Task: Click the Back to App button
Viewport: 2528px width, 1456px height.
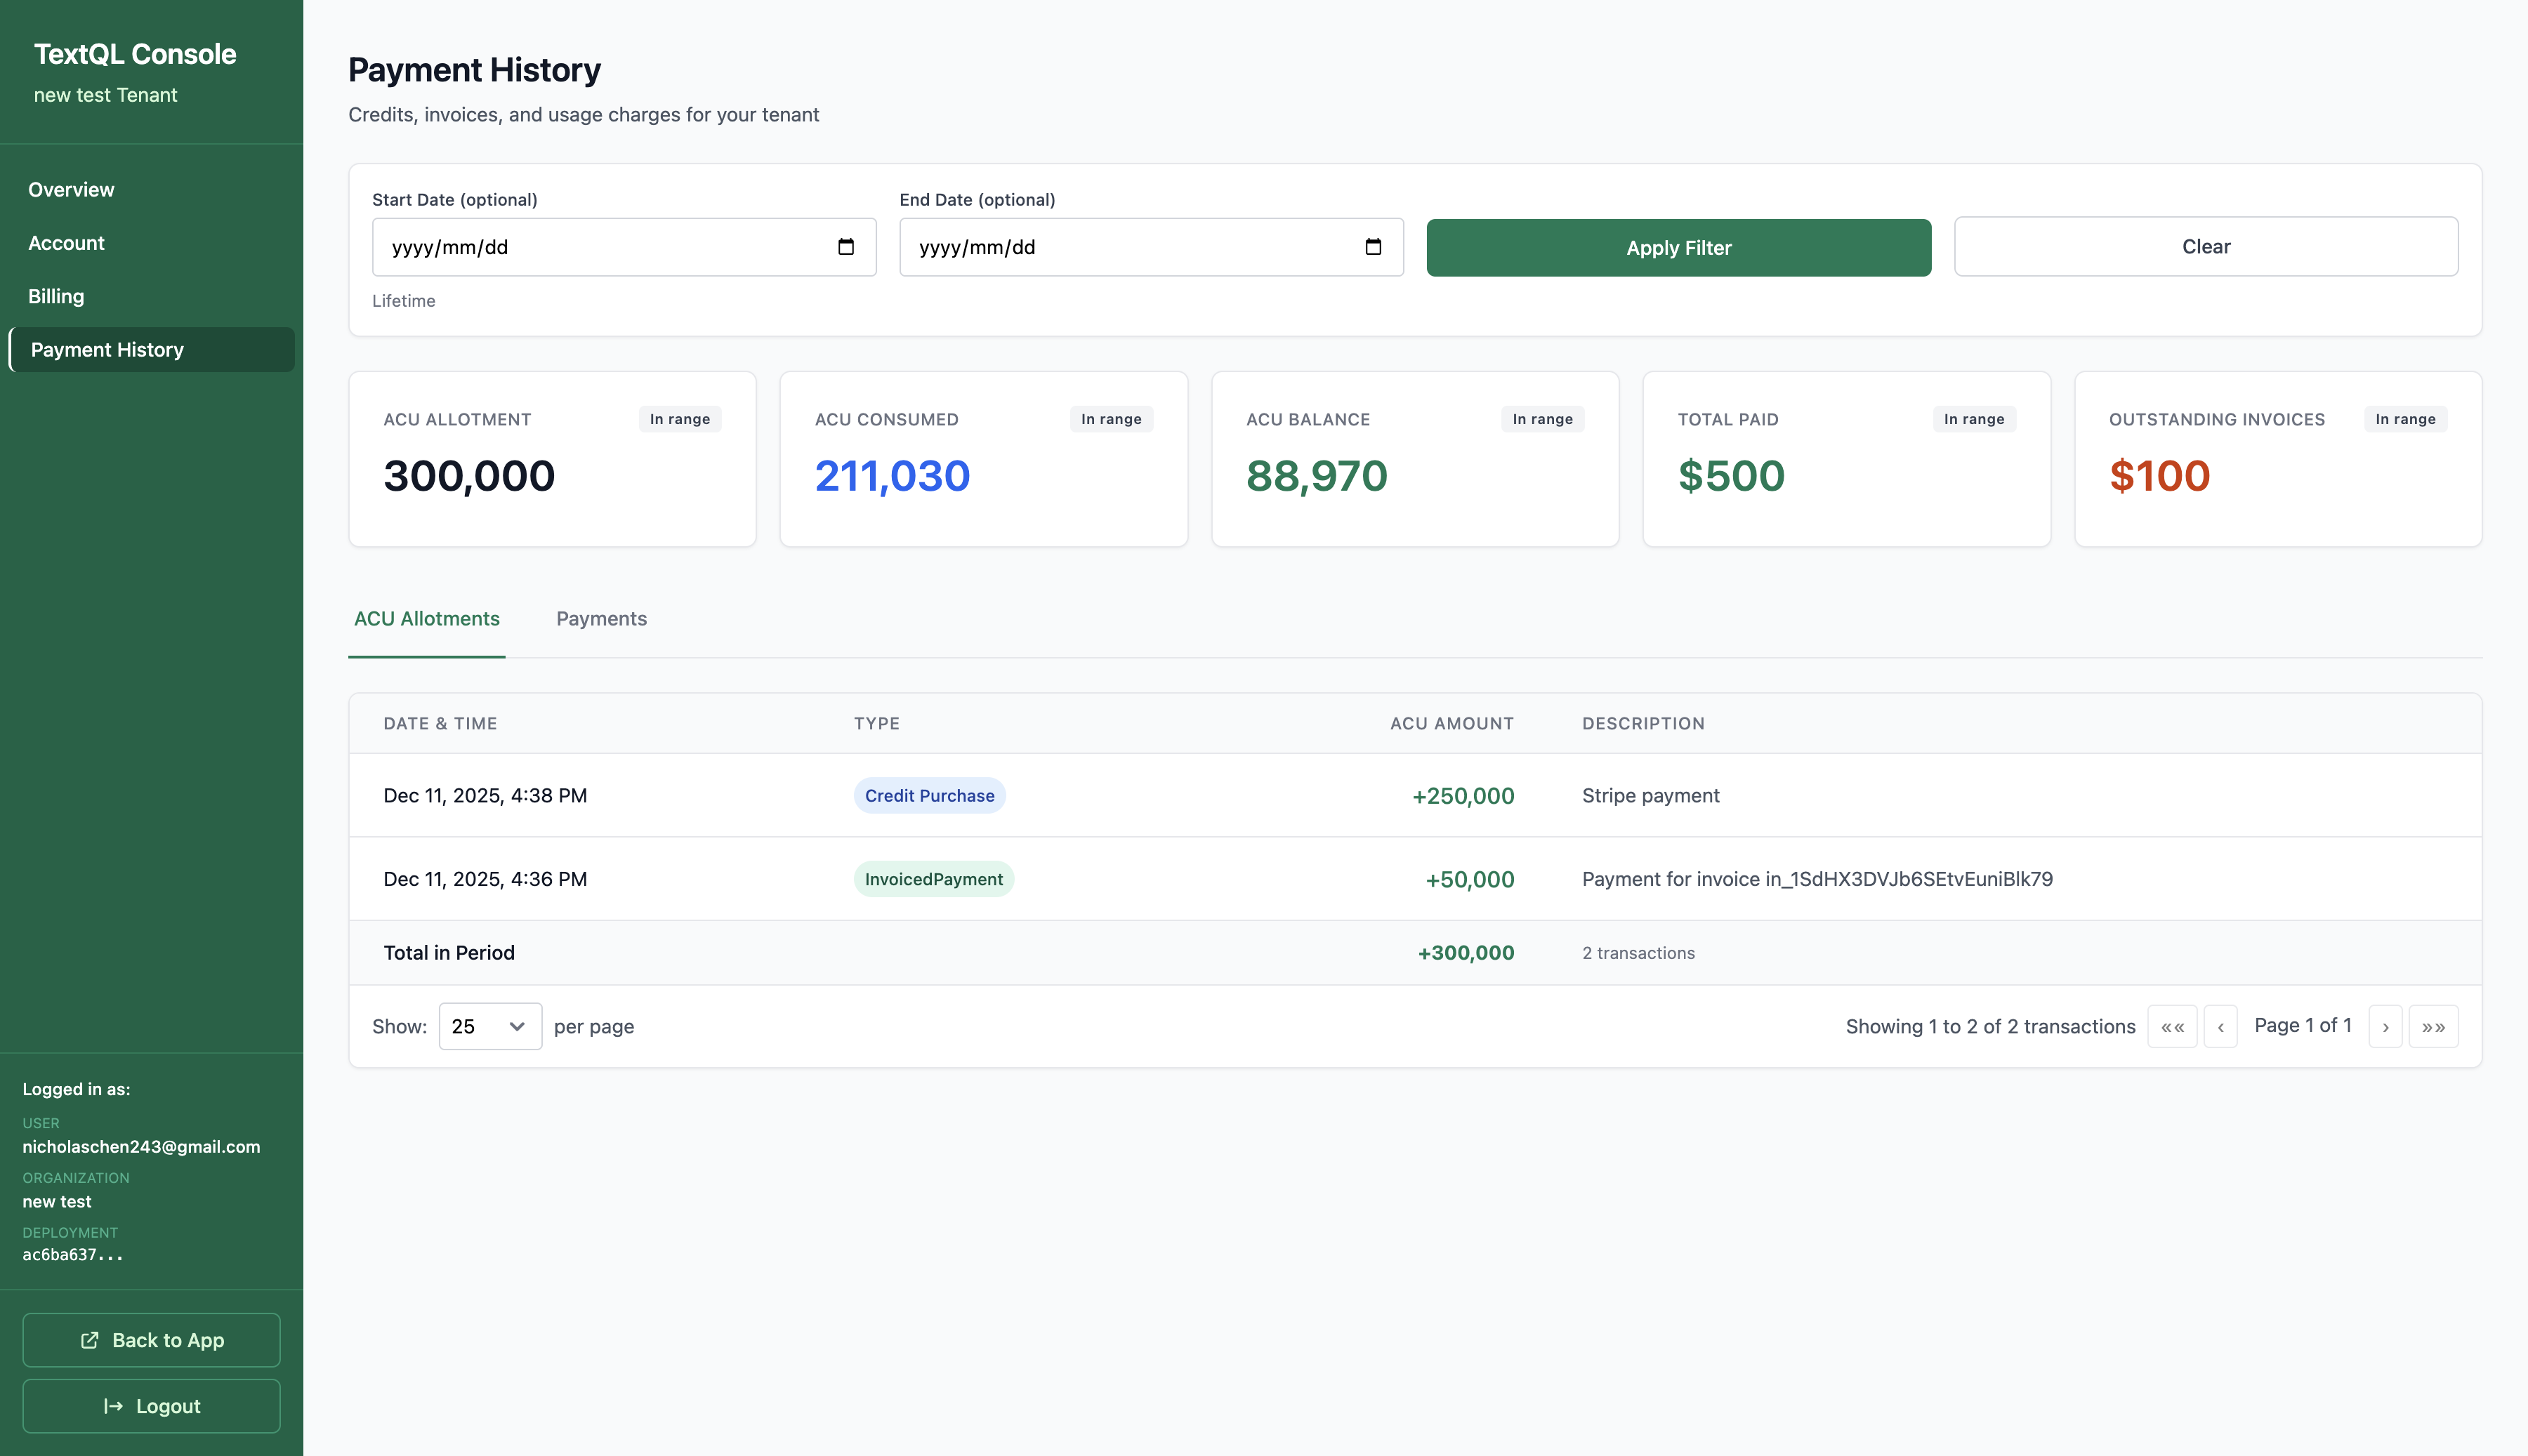Action: coord(151,1340)
